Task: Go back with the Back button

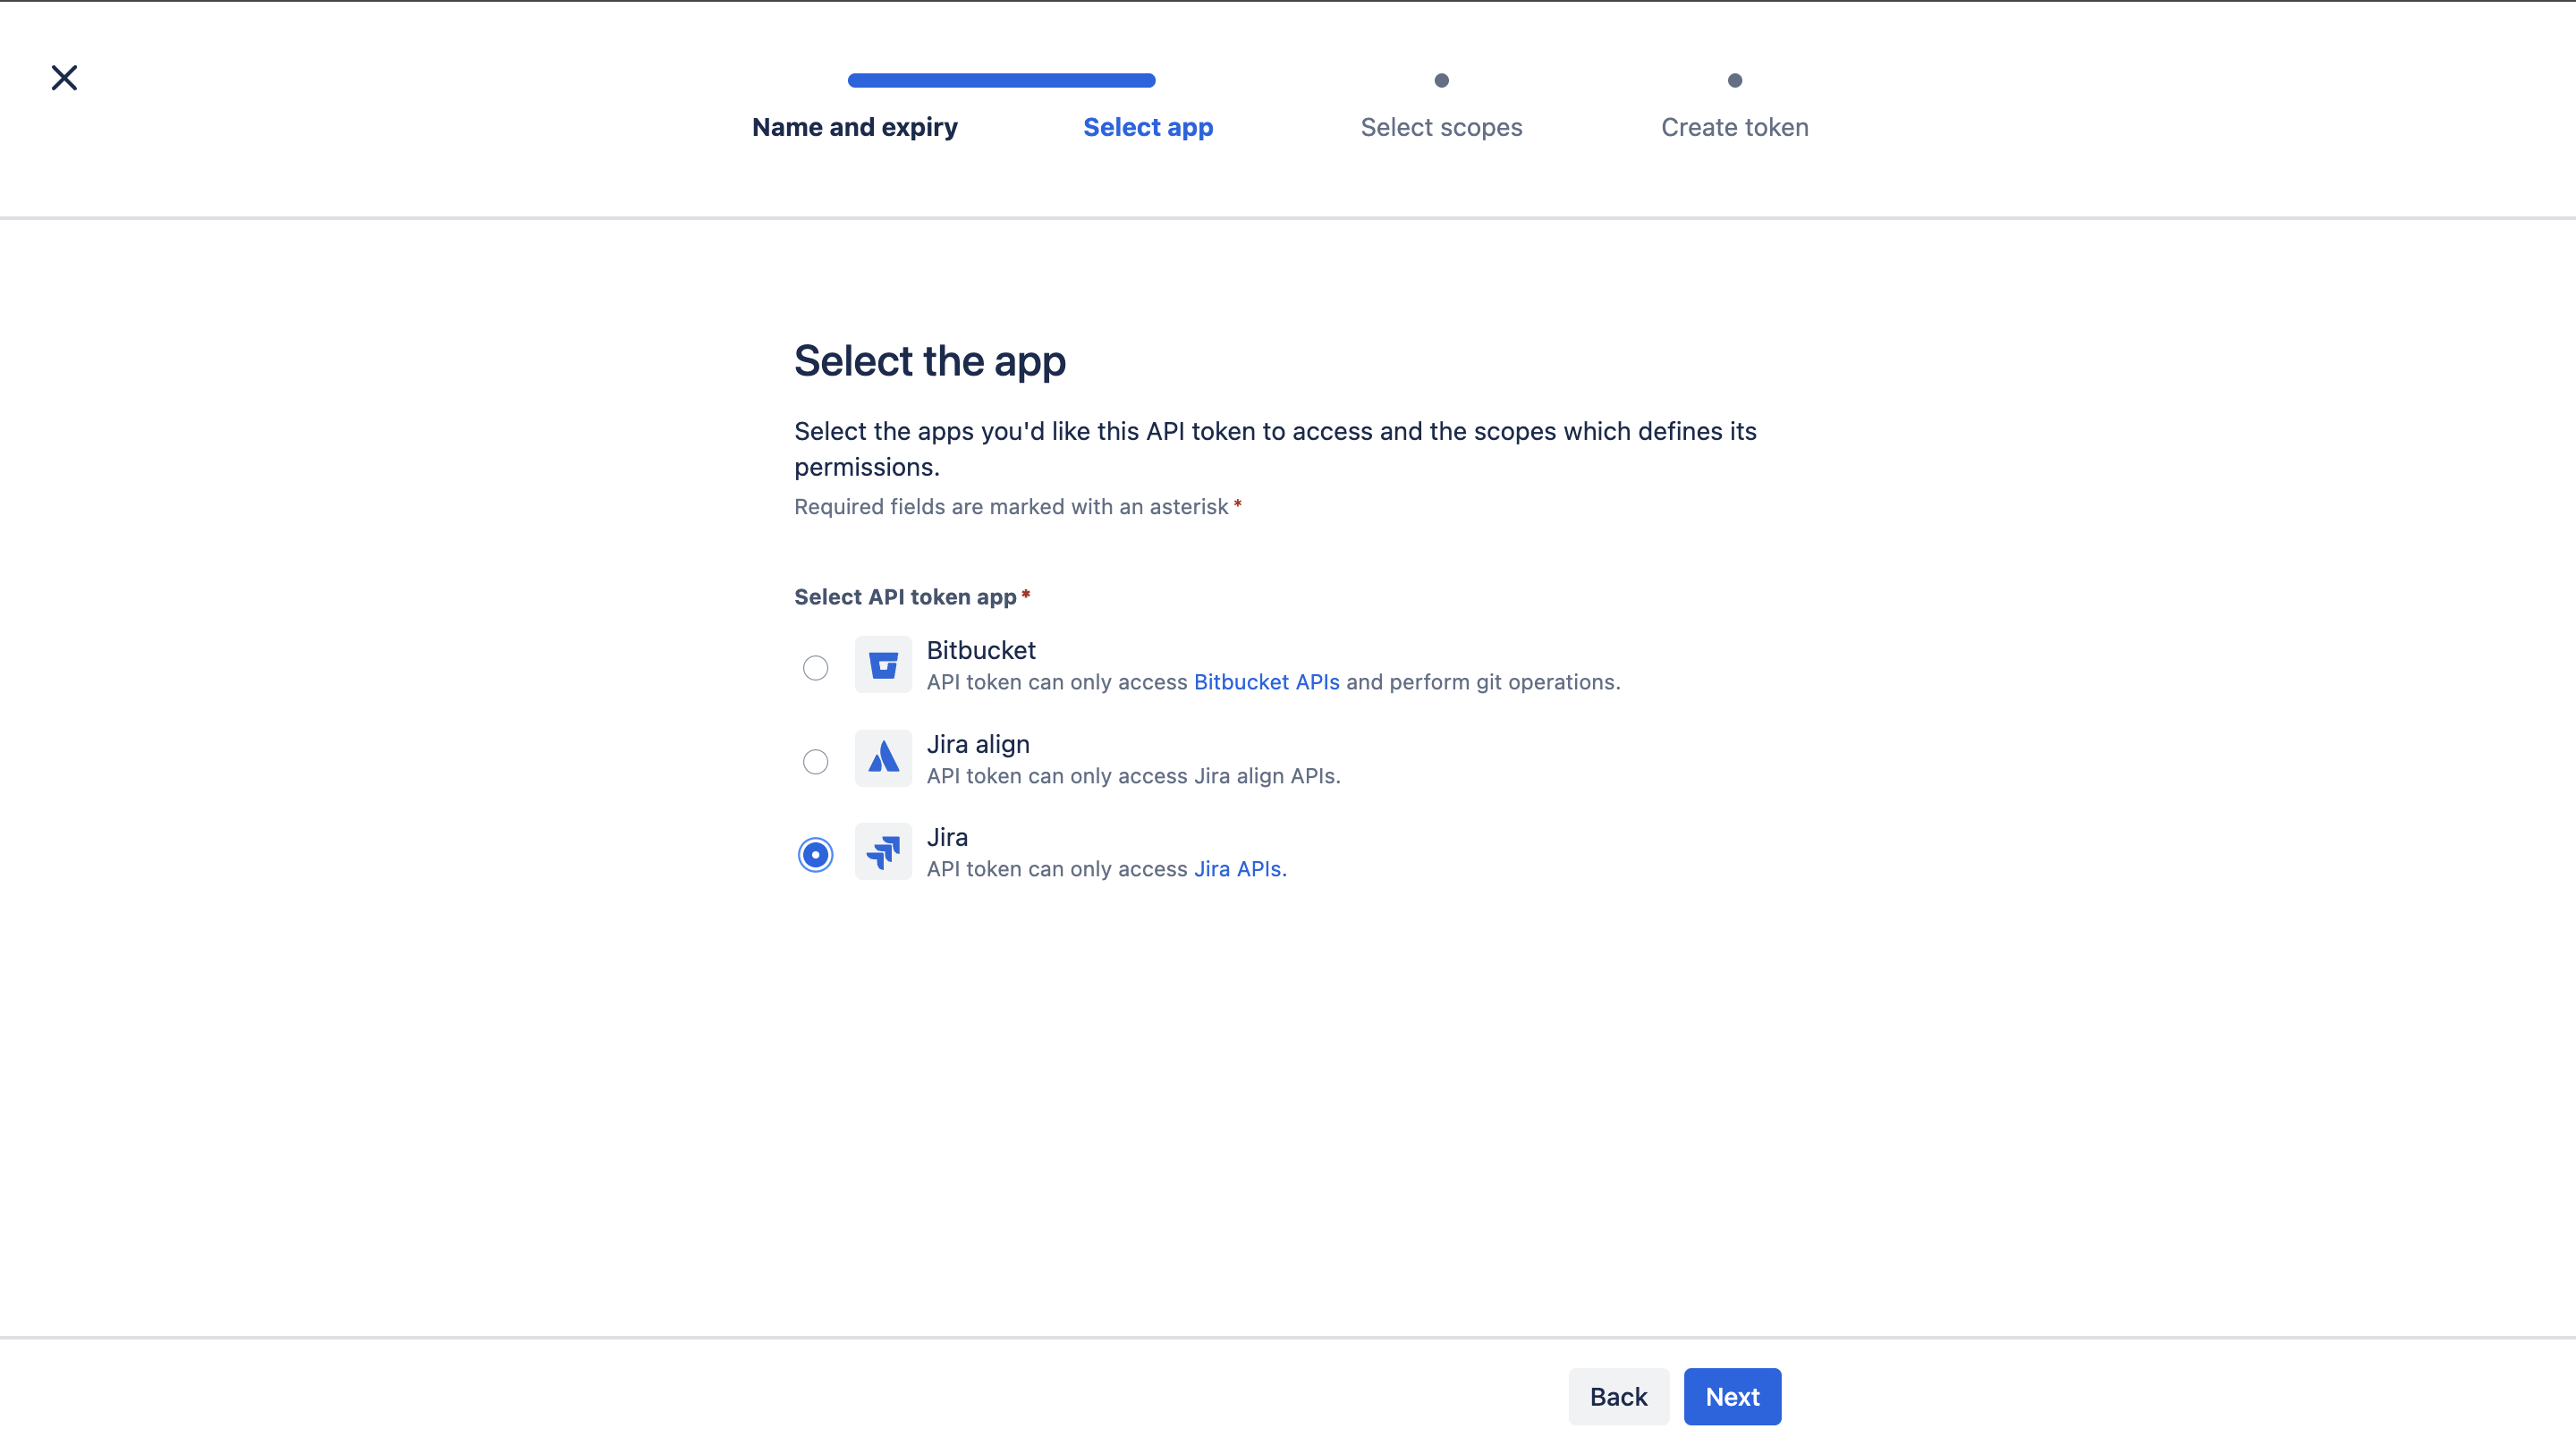Action: (x=1617, y=1397)
